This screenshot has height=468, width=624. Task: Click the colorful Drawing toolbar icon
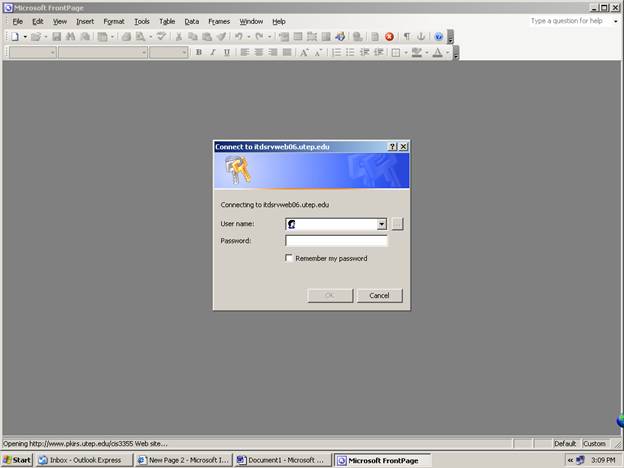340,37
